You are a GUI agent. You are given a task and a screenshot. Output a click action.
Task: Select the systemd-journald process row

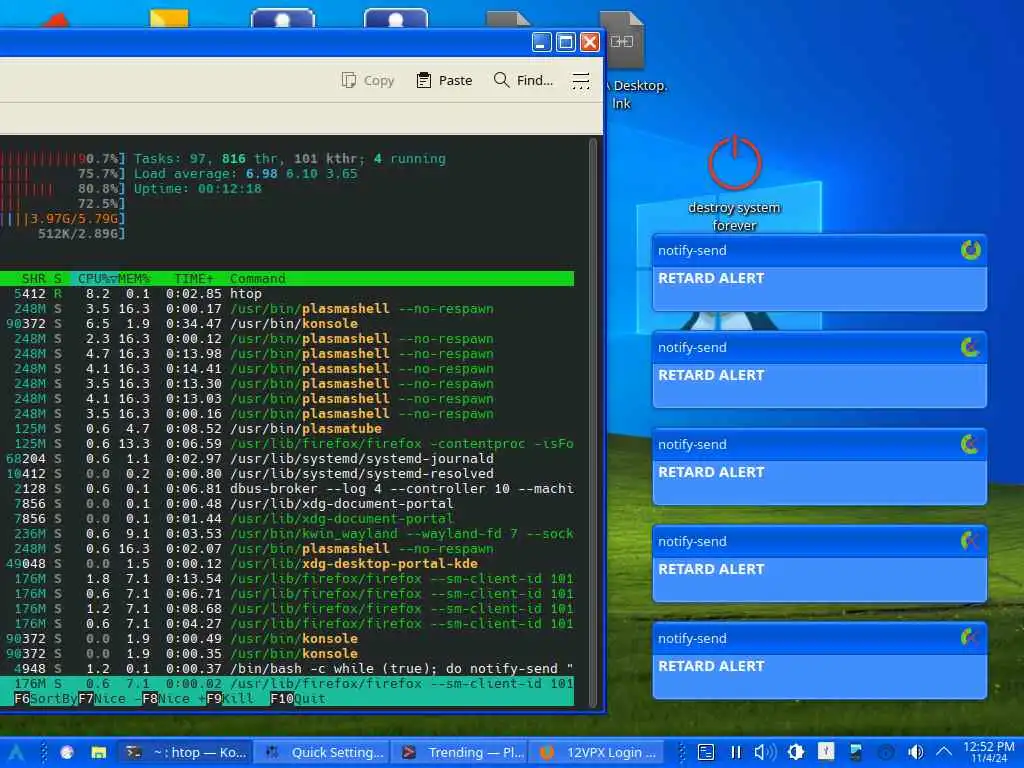(x=287, y=459)
